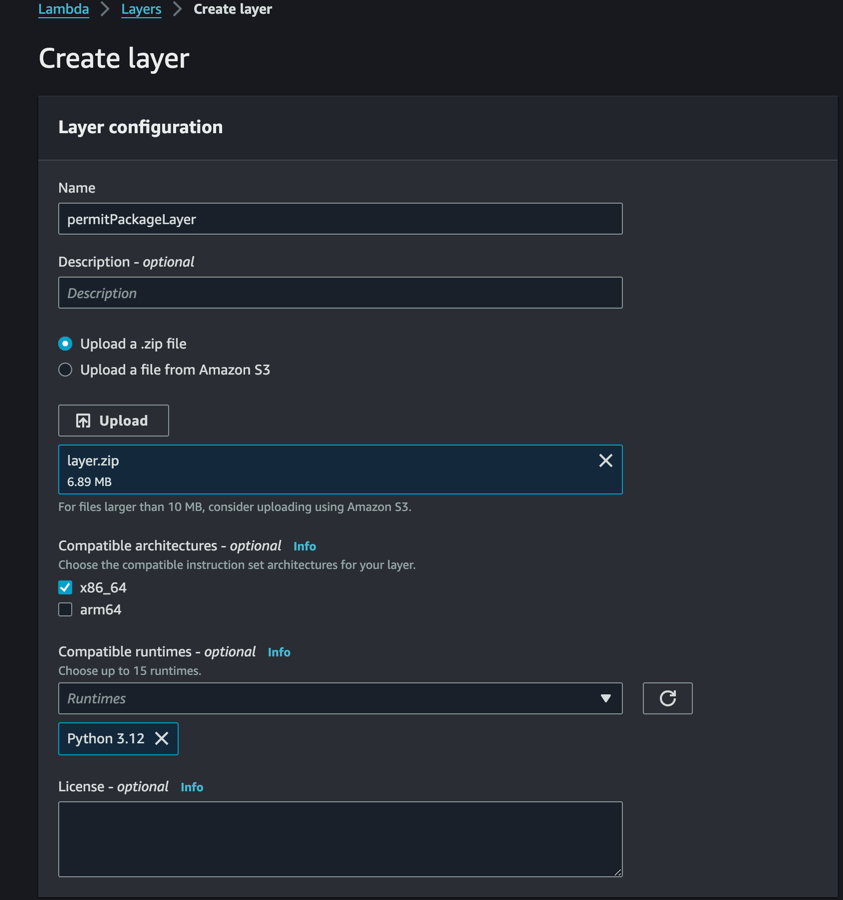Select Upload a file from Amazon S3

[x=64, y=369]
